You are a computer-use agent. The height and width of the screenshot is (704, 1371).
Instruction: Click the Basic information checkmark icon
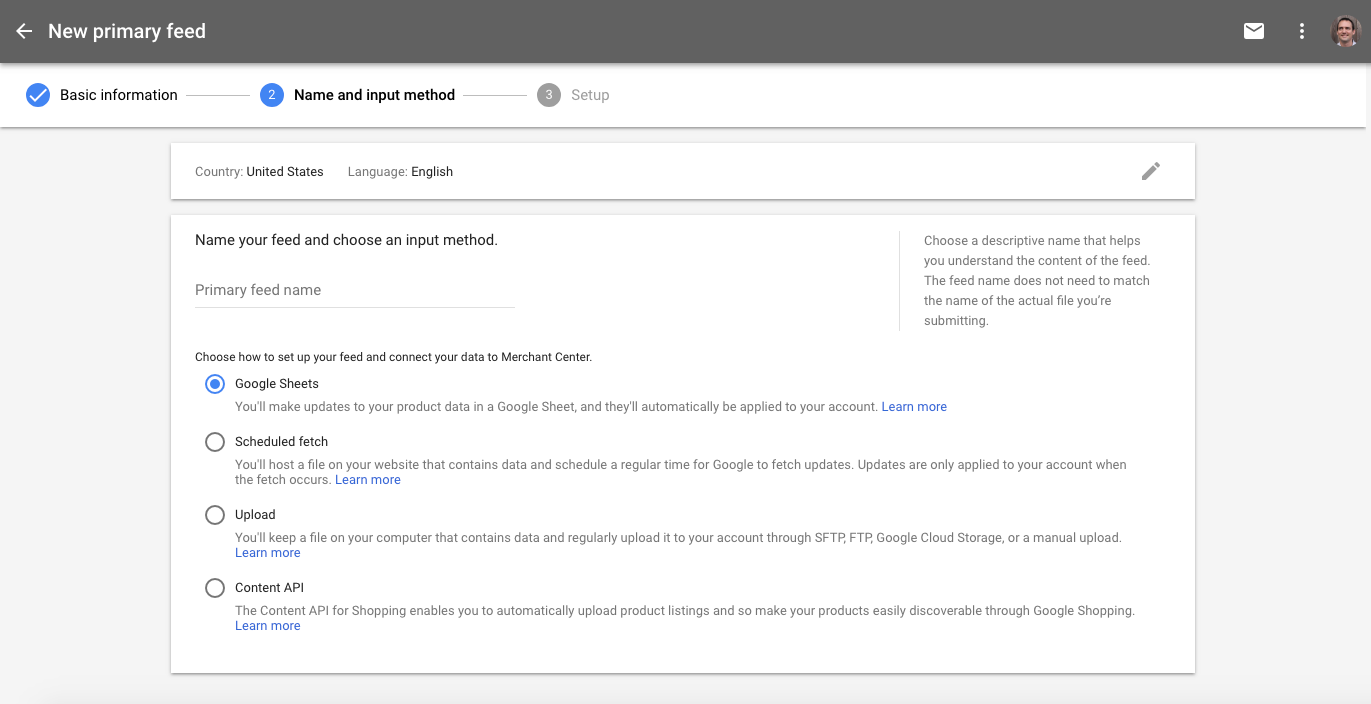point(38,95)
